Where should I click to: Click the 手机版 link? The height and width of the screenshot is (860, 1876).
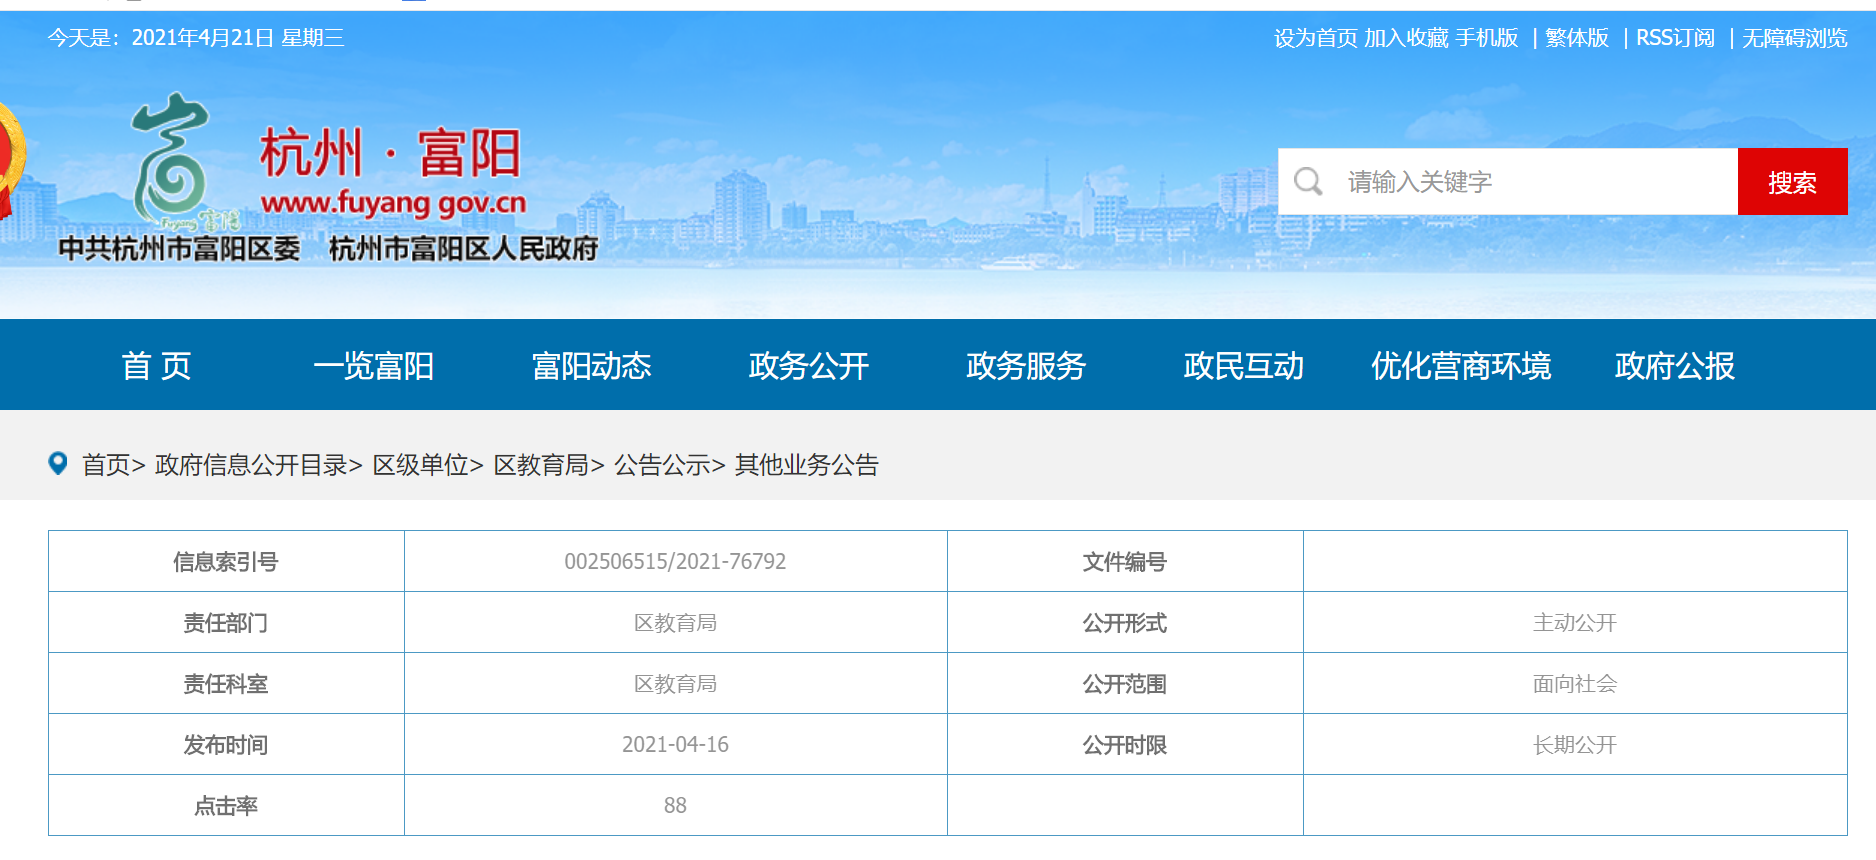tap(1486, 38)
